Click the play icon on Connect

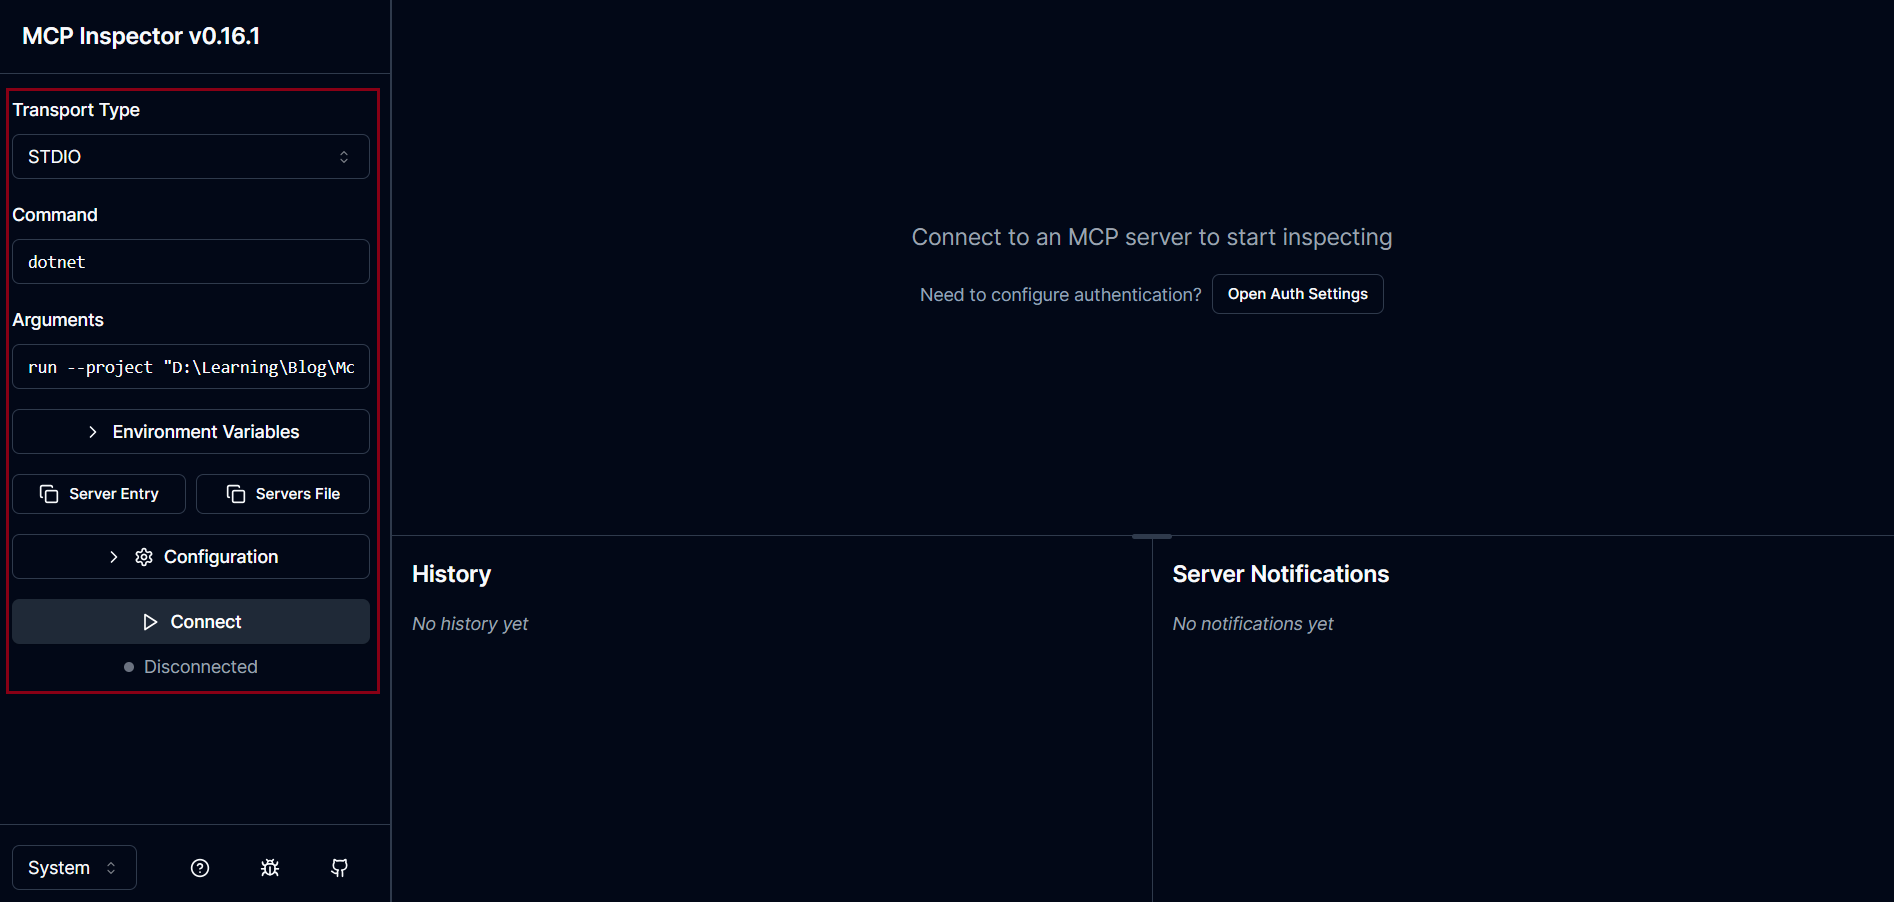point(150,622)
